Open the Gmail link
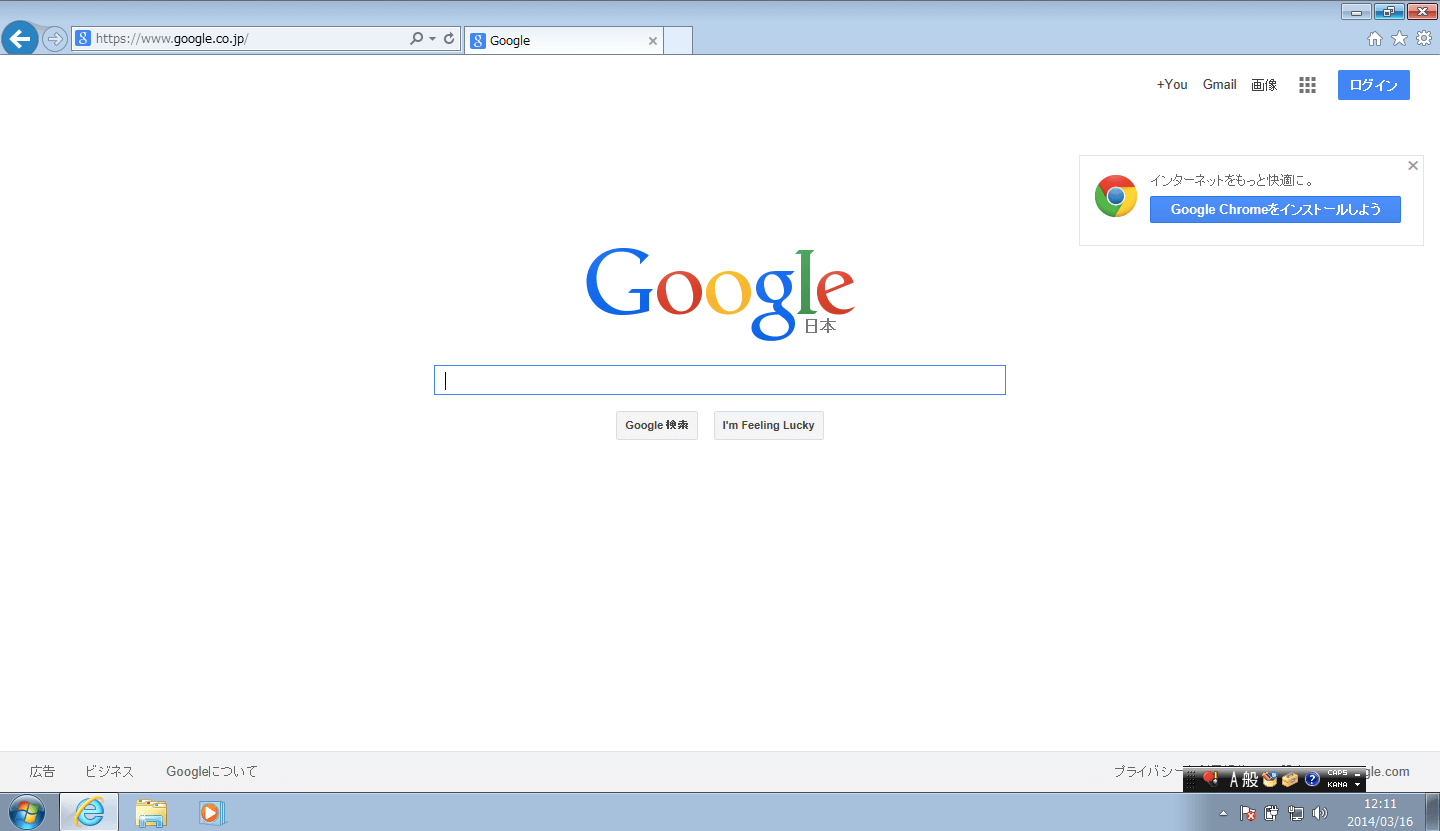 pos(1220,85)
